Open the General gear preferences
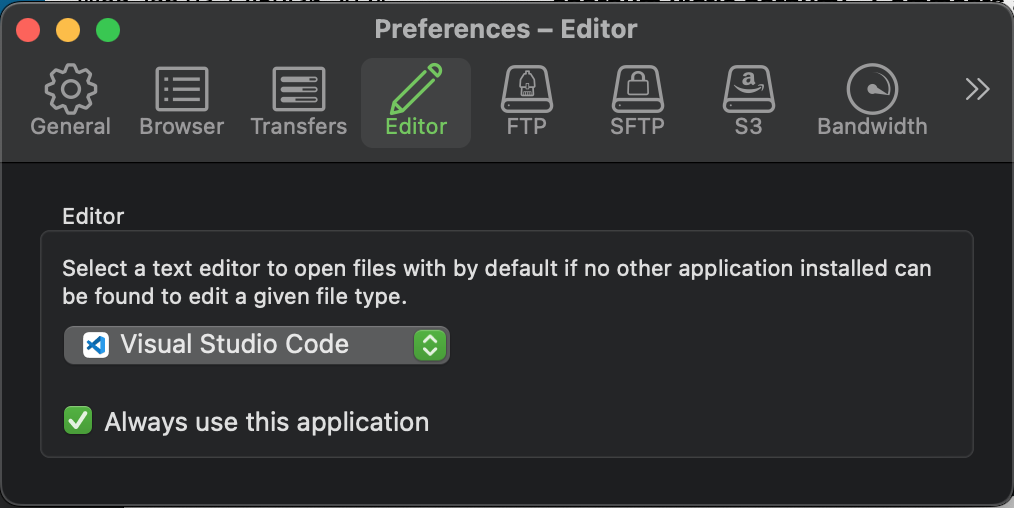Screen dimensions: 1014x508 coord(70,102)
